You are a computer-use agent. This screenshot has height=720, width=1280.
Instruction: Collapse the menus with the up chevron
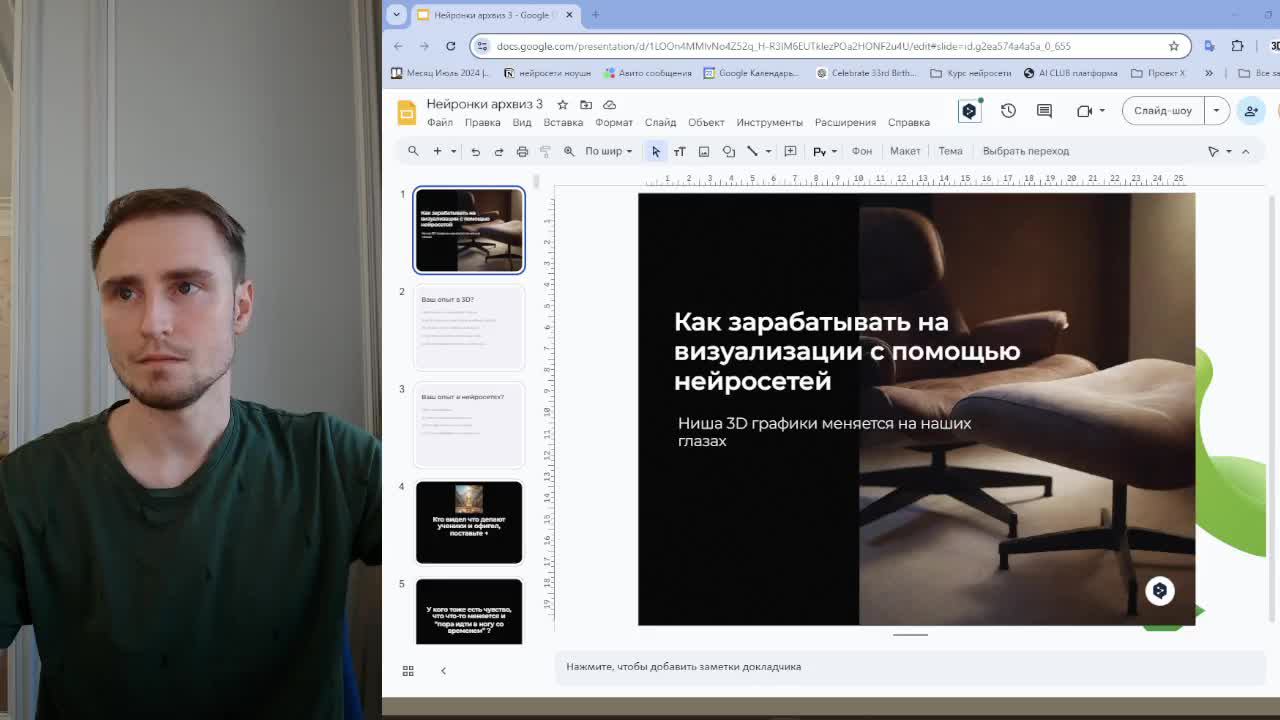(1245, 151)
